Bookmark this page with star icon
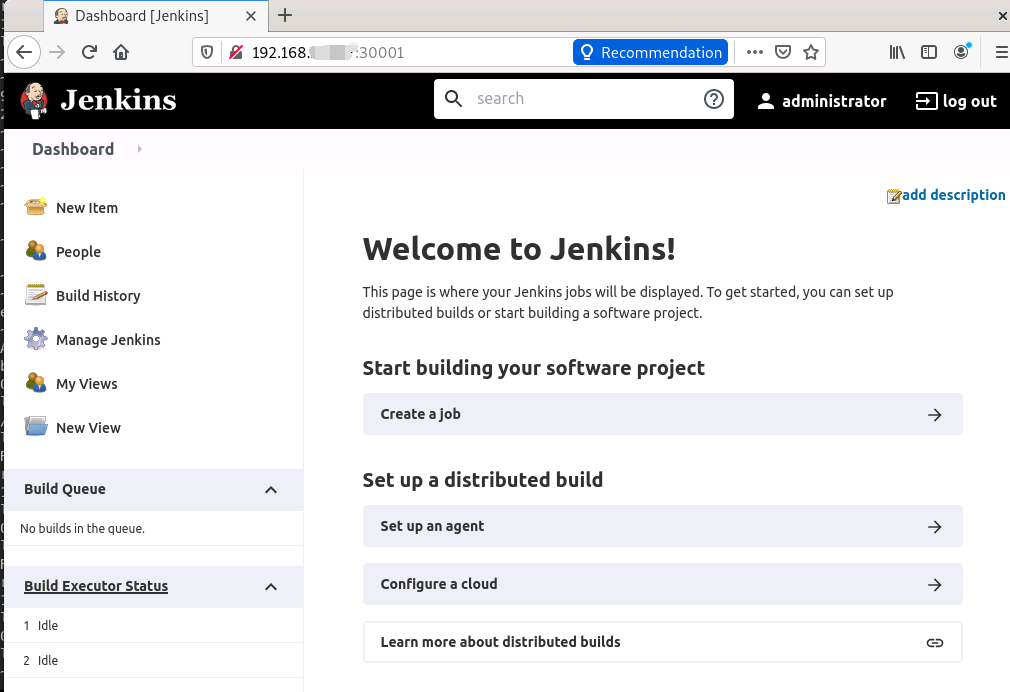Screen dimensions: 1010x692 (811, 52)
